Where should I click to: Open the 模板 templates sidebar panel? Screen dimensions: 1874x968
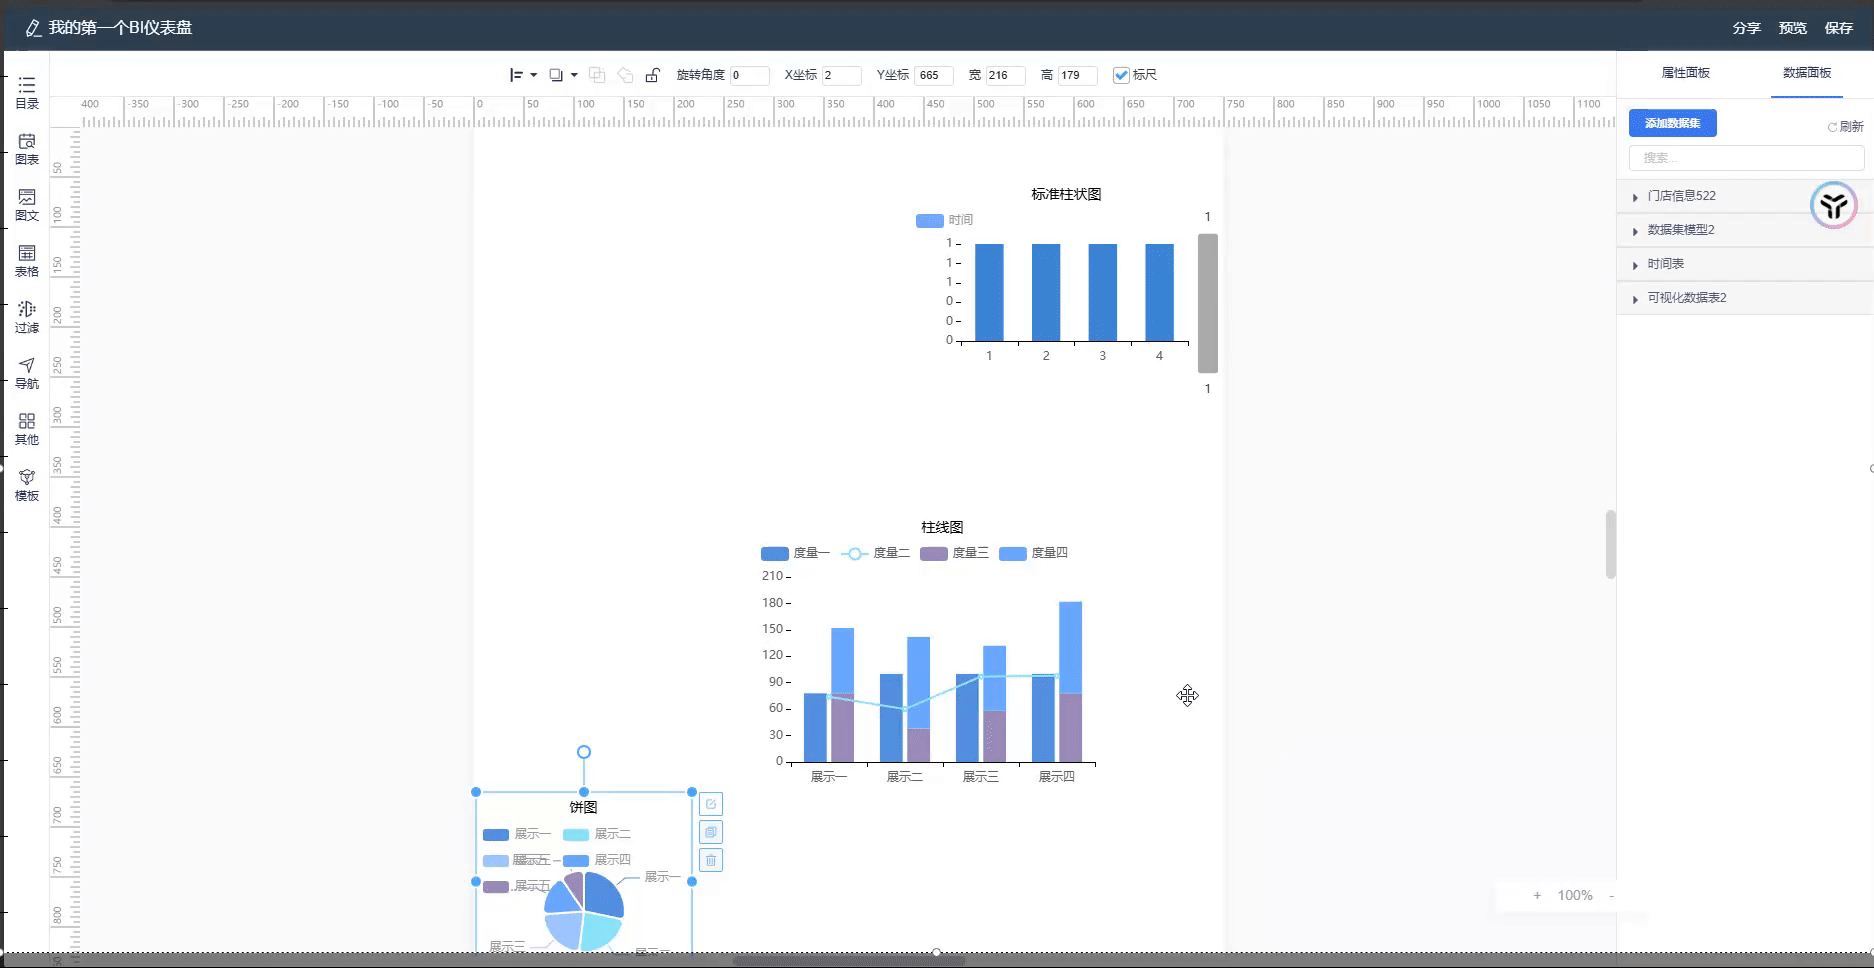[x=27, y=485]
